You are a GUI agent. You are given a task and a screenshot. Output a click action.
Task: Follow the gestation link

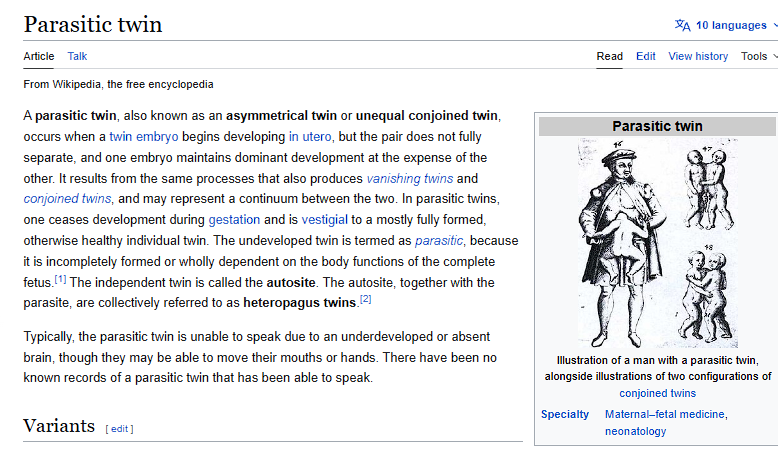pos(234,219)
